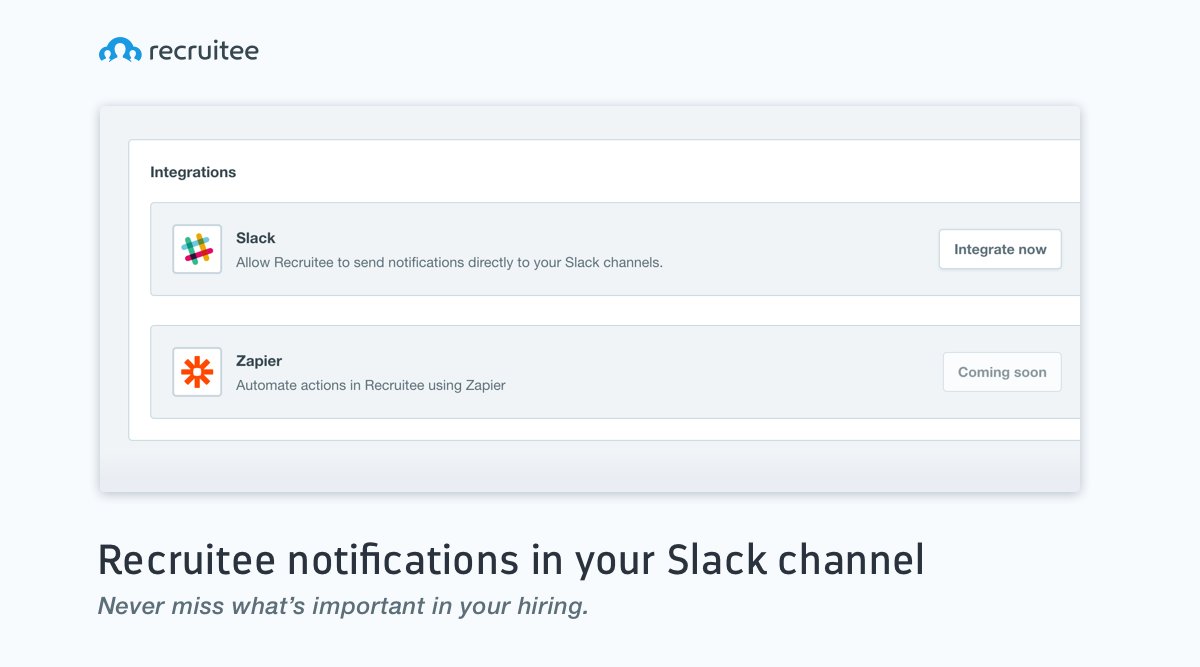Click the Slack app icon
1200x667 pixels.
click(x=197, y=249)
